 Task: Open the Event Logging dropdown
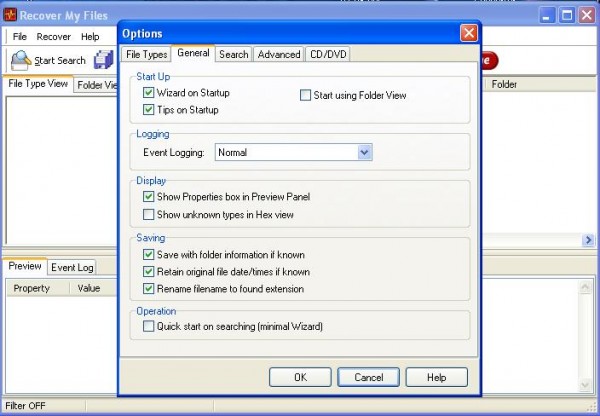click(x=365, y=152)
